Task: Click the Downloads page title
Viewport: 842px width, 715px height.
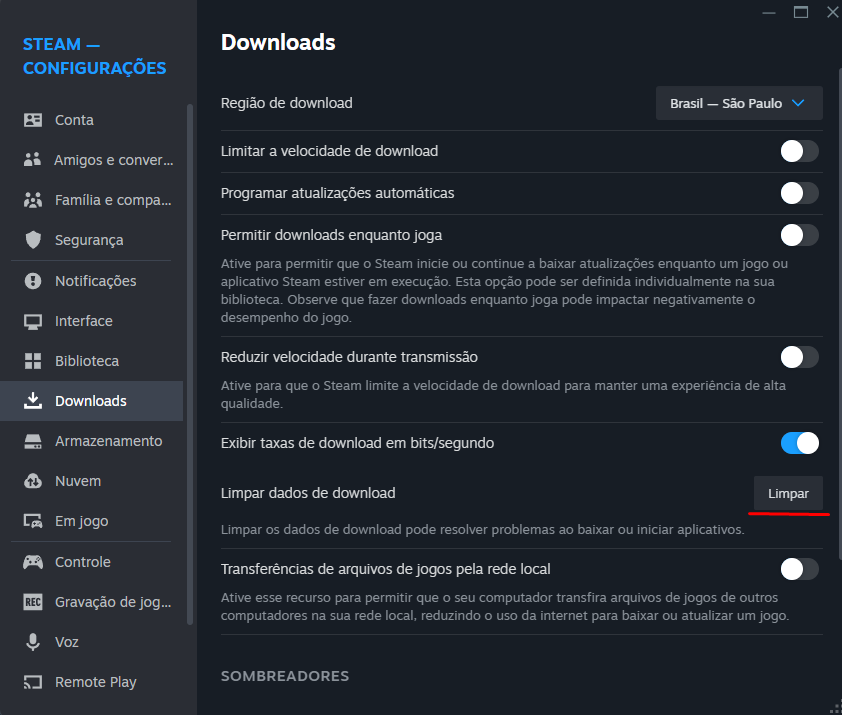Action: [278, 42]
